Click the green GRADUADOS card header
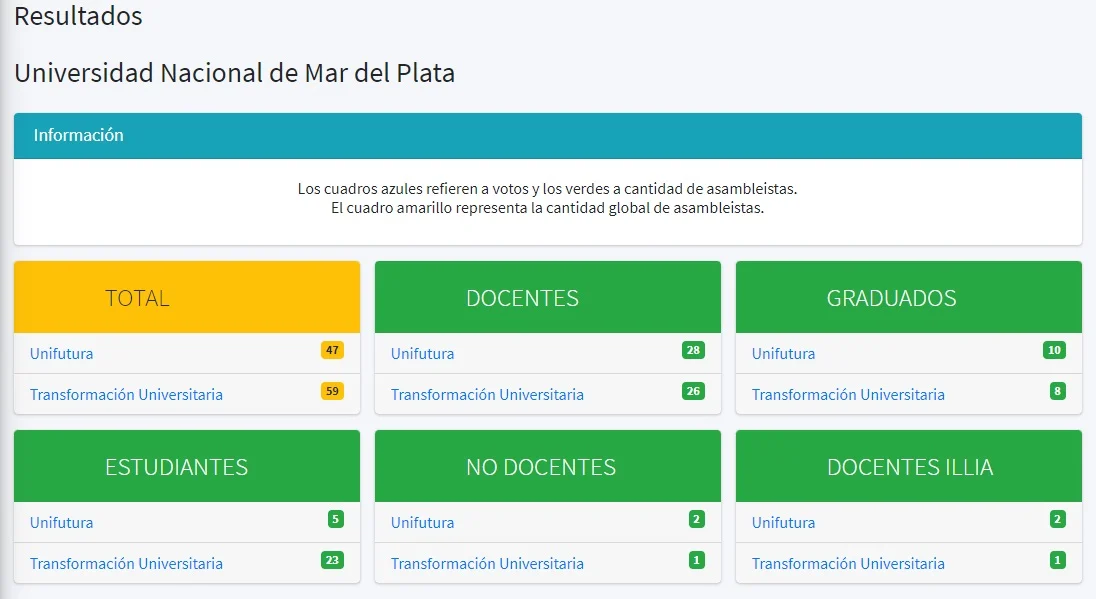This screenshot has width=1096, height=599. click(x=909, y=297)
